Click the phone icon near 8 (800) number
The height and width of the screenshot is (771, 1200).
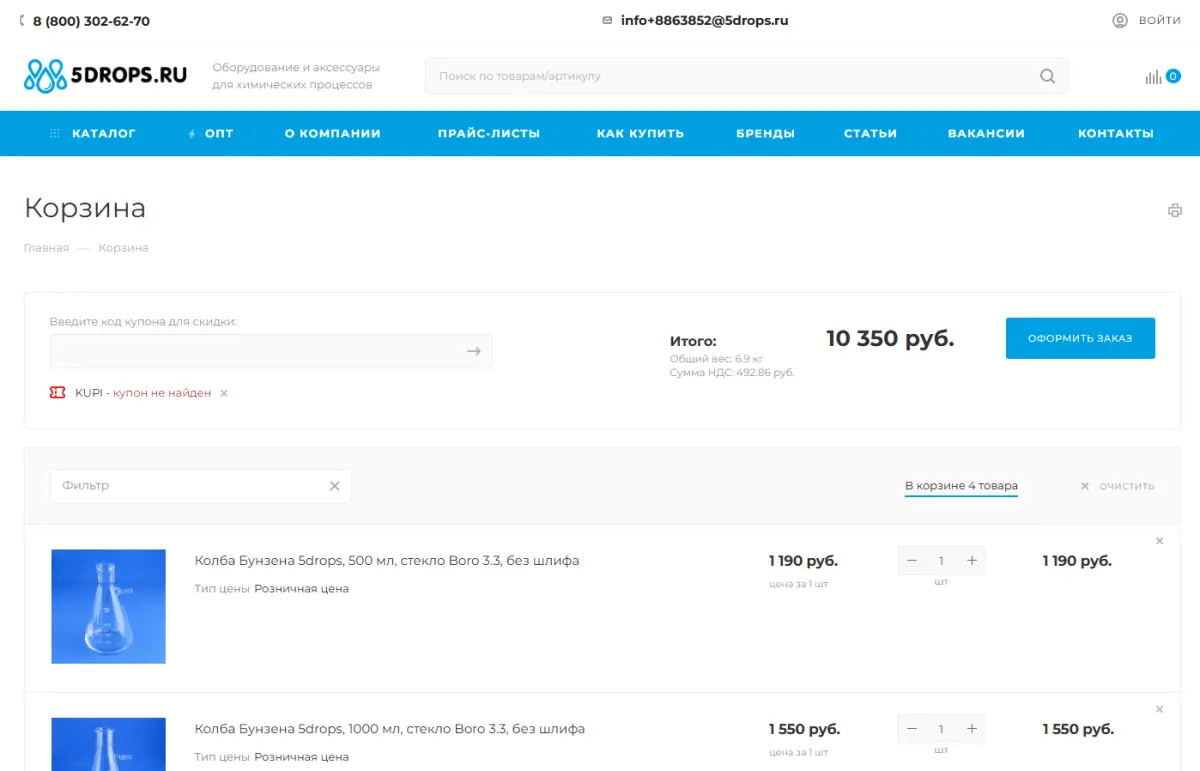point(23,21)
